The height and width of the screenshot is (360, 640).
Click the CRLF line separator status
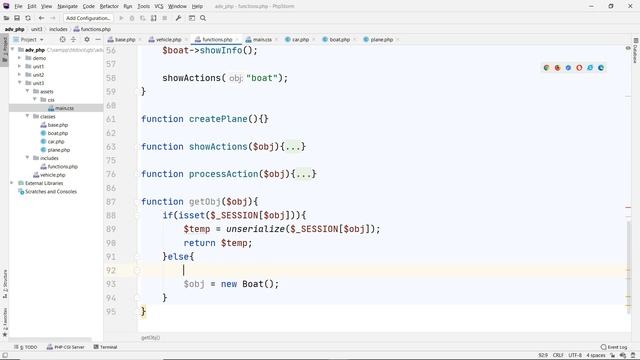click(558, 355)
